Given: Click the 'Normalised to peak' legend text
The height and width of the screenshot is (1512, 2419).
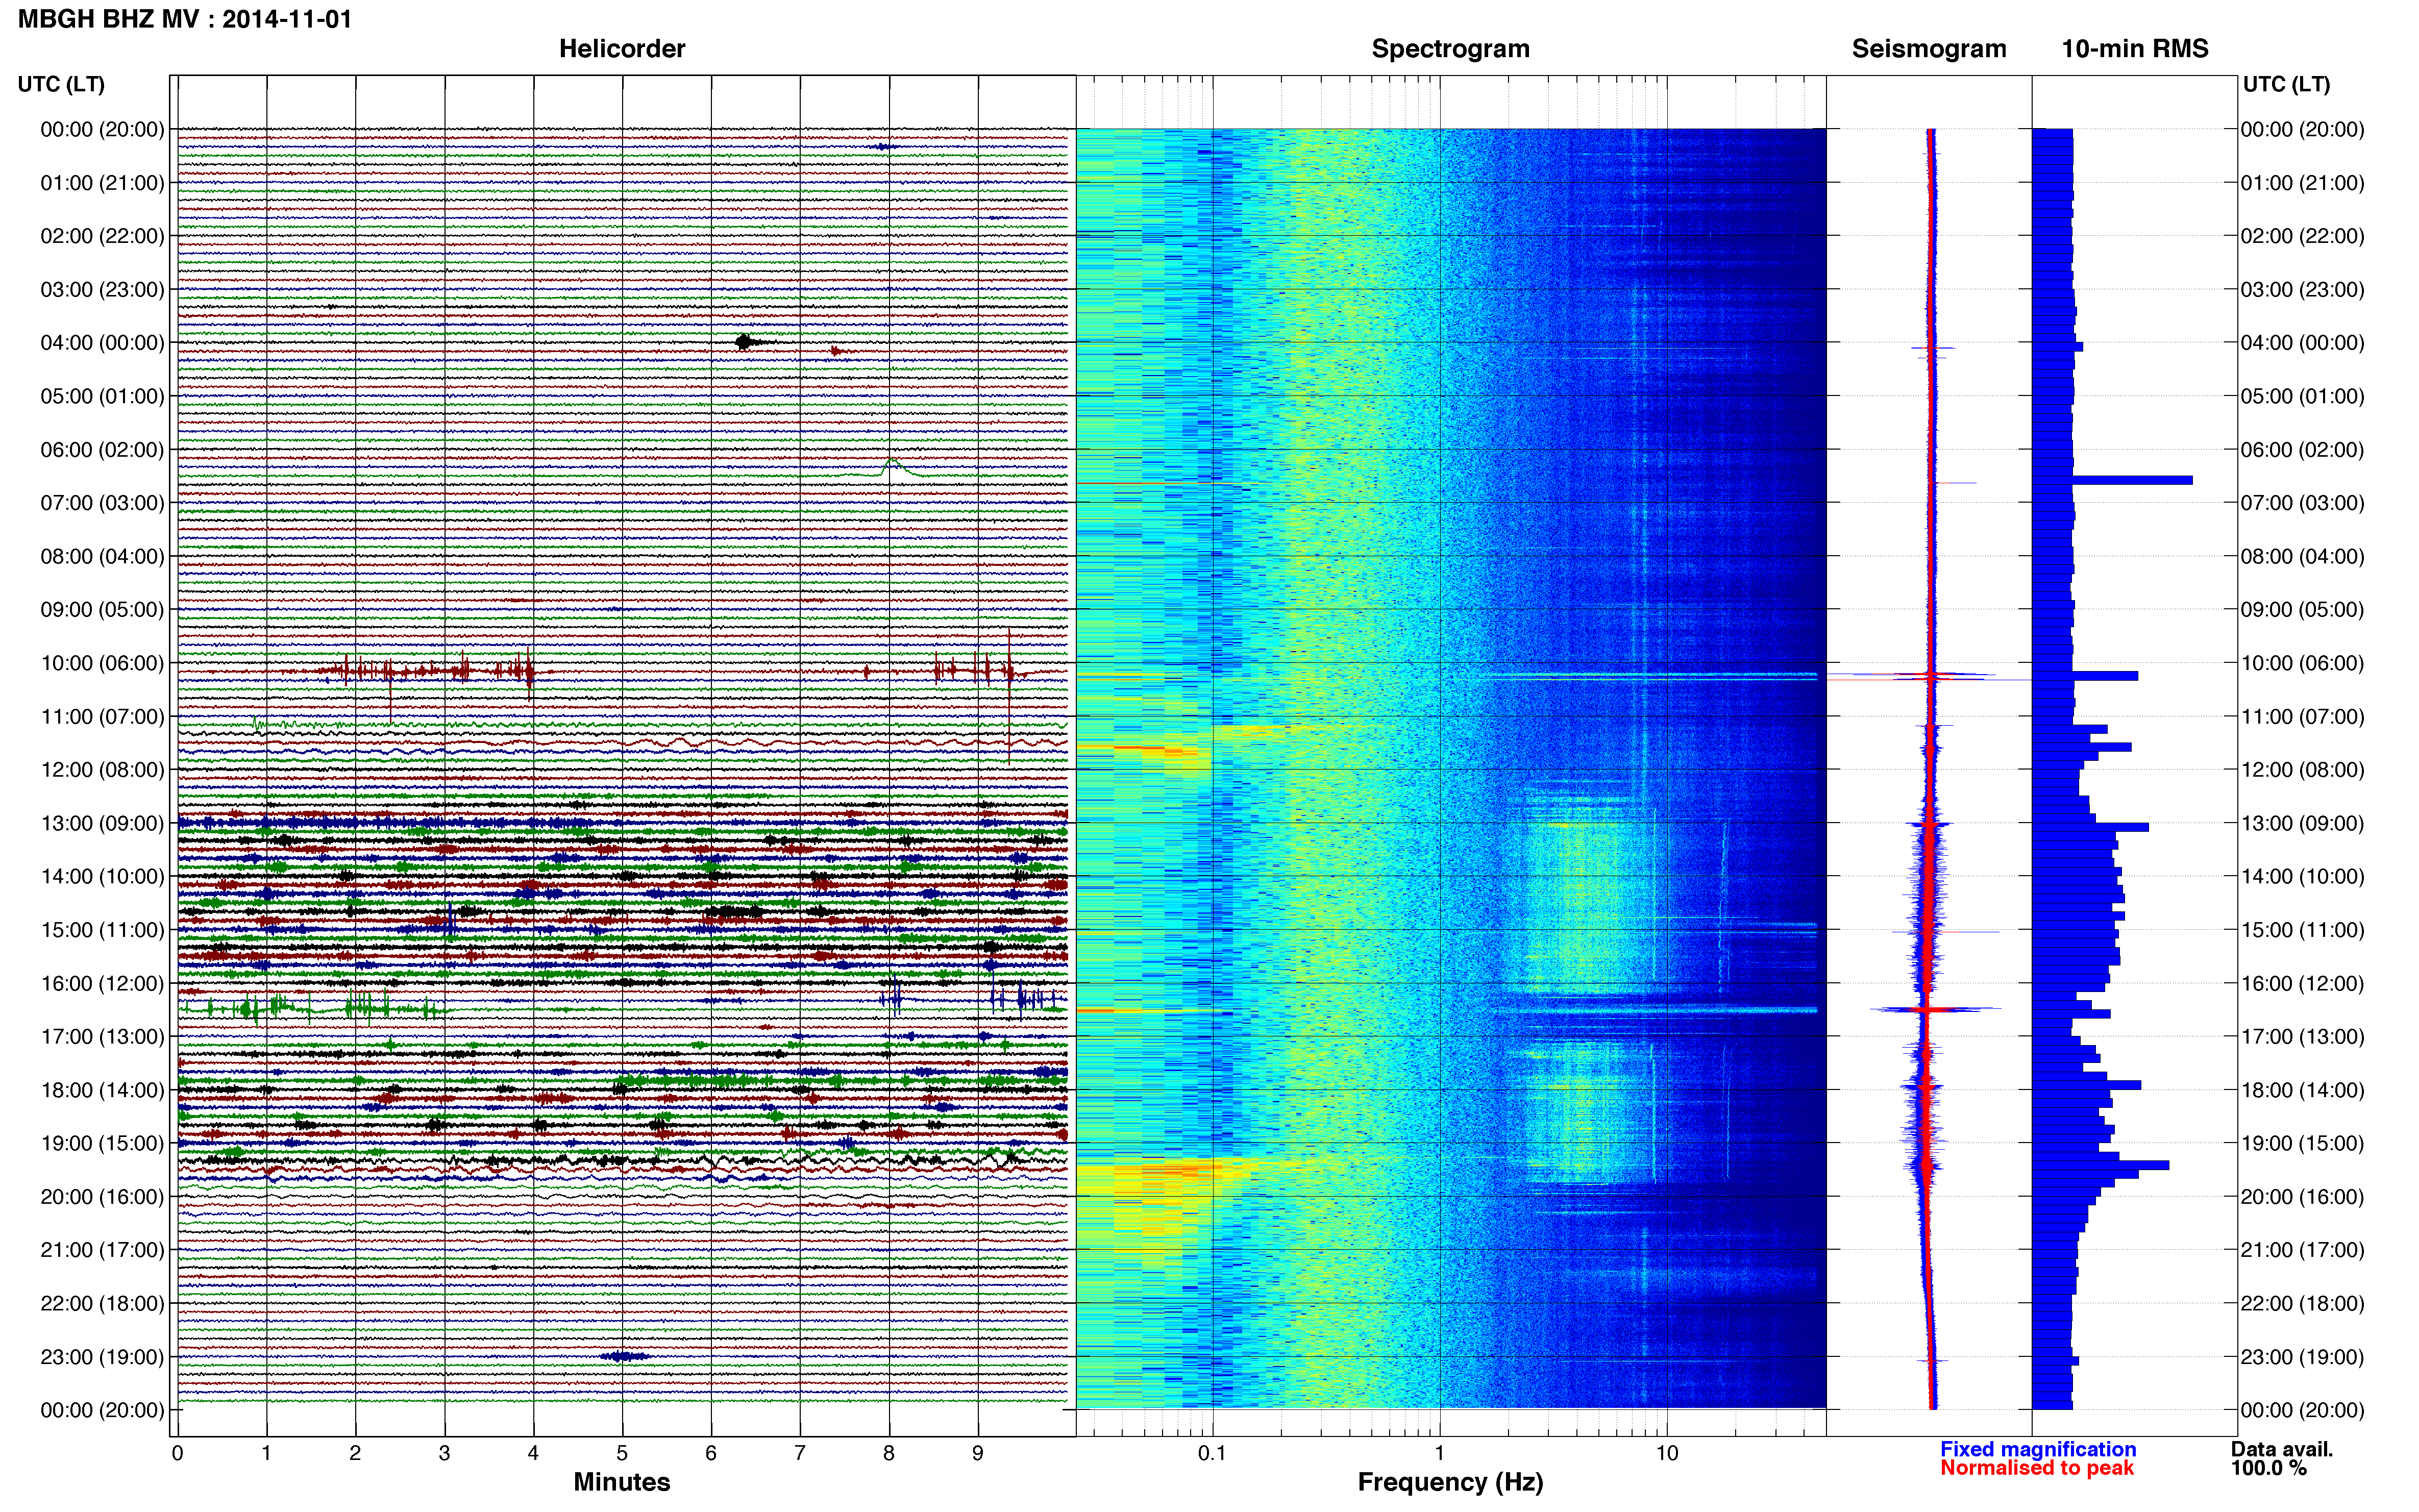Looking at the screenshot, I should click(2036, 1468).
